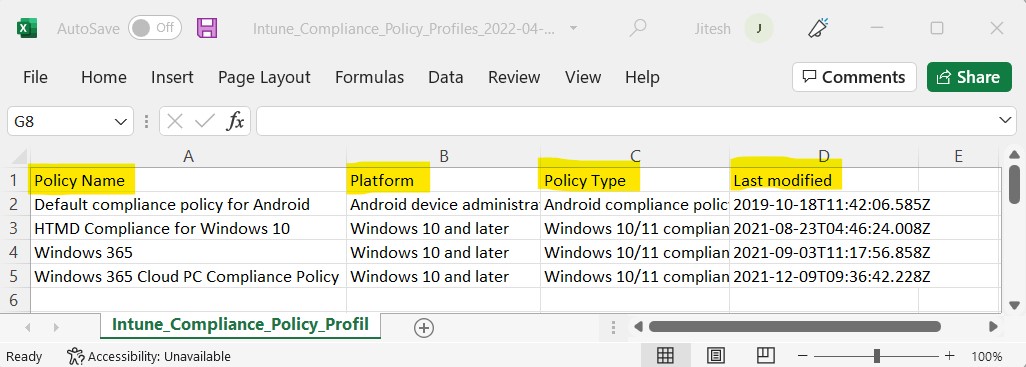
Task: Expand the formula bar with chevron
Action: coord(1006,120)
